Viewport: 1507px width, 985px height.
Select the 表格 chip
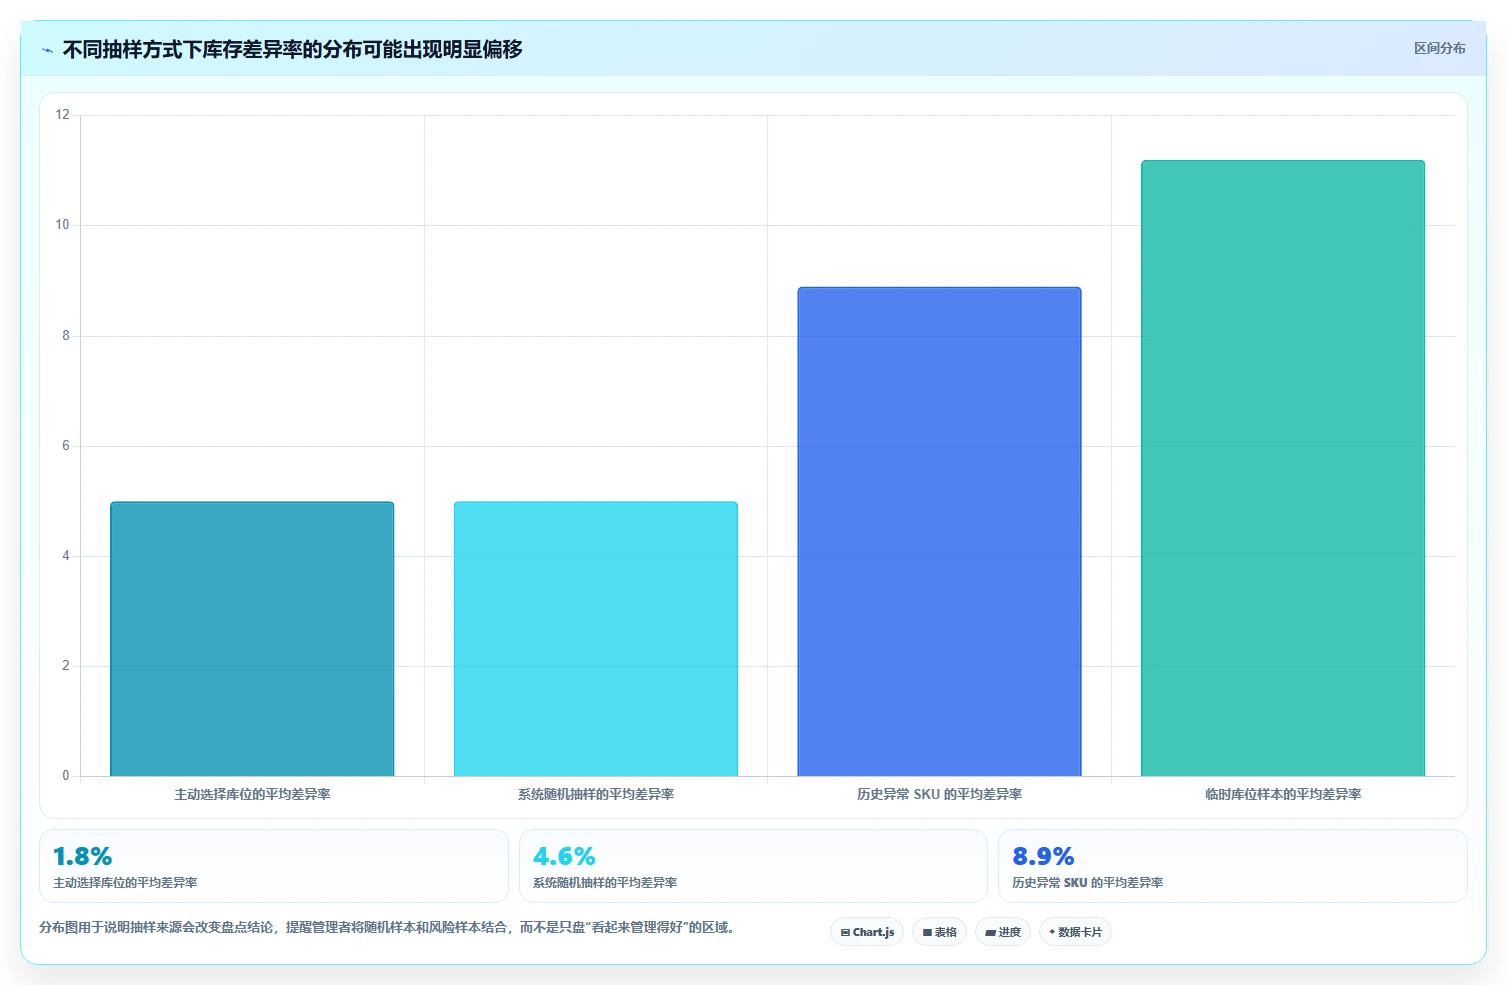pos(939,932)
